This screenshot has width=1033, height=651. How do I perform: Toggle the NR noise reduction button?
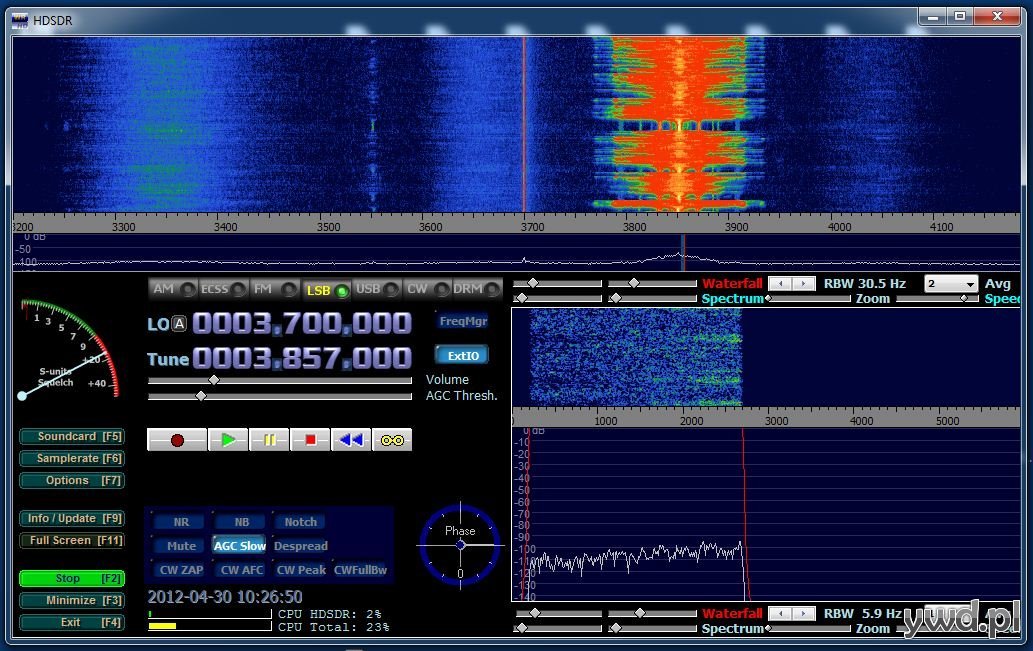[x=181, y=522]
